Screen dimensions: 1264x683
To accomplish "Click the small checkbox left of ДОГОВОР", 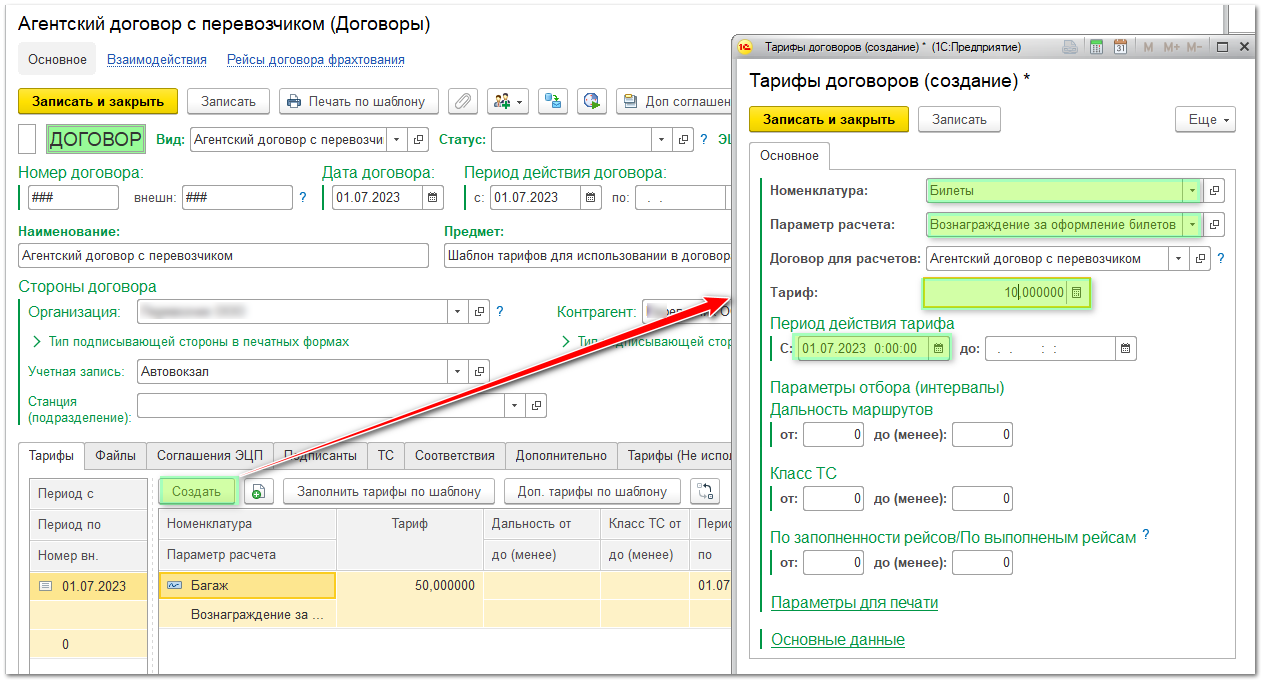I will [28, 139].
